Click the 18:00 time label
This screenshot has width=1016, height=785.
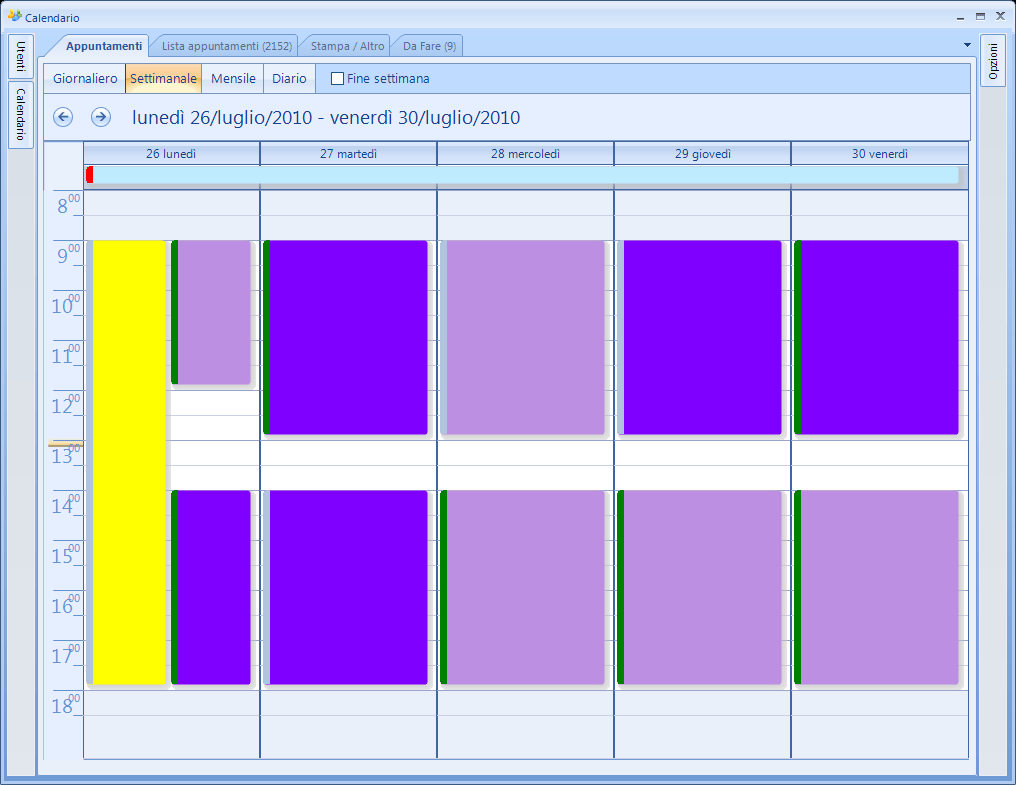point(66,704)
